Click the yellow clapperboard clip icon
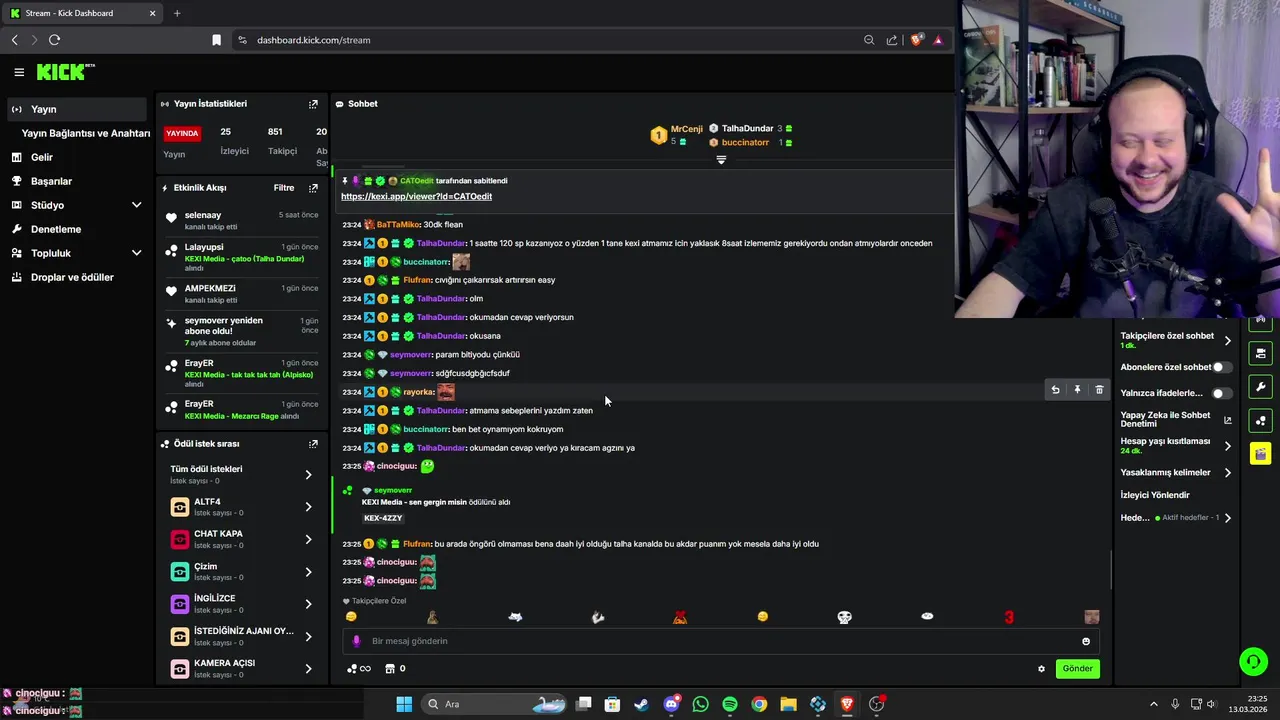The height and width of the screenshot is (720, 1280). coord(1261,454)
